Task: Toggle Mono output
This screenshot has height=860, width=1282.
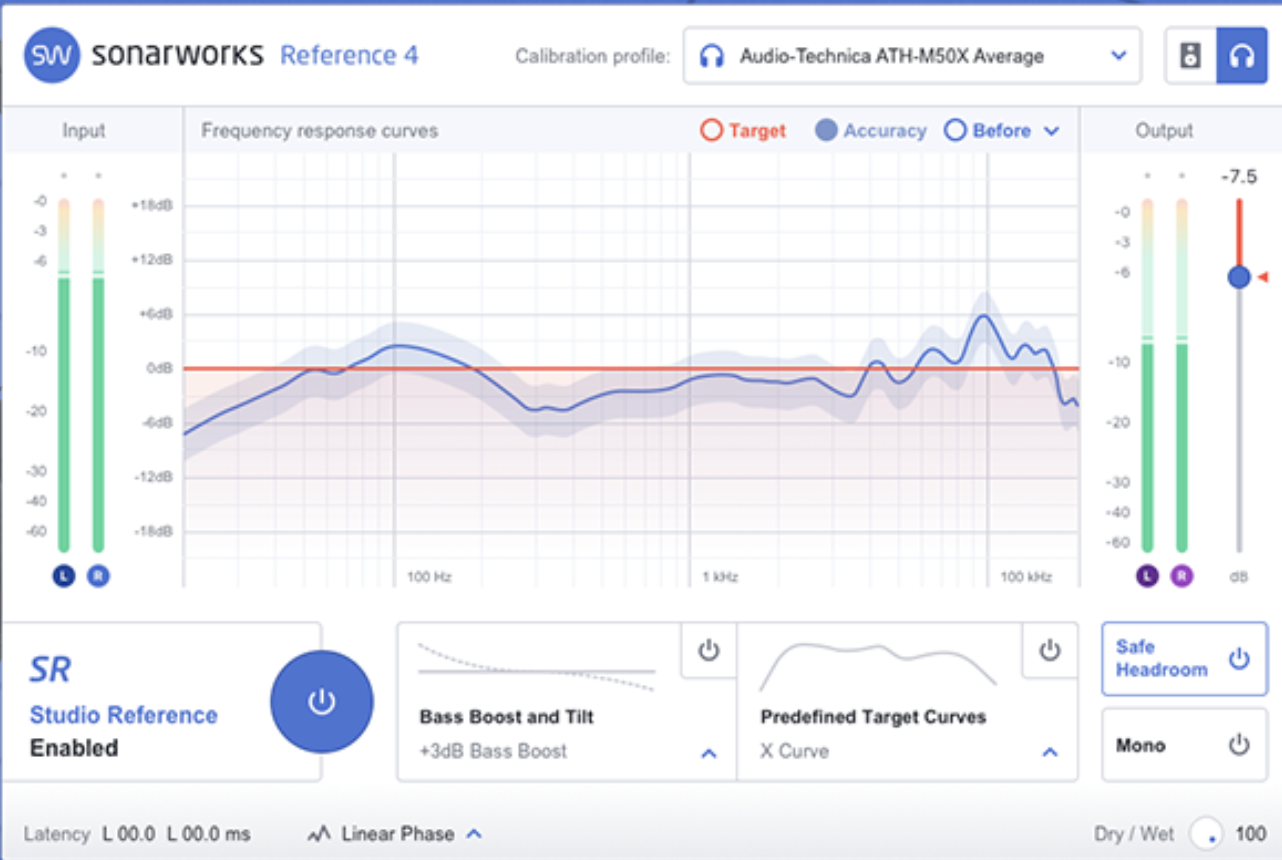Action: click(x=1184, y=745)
